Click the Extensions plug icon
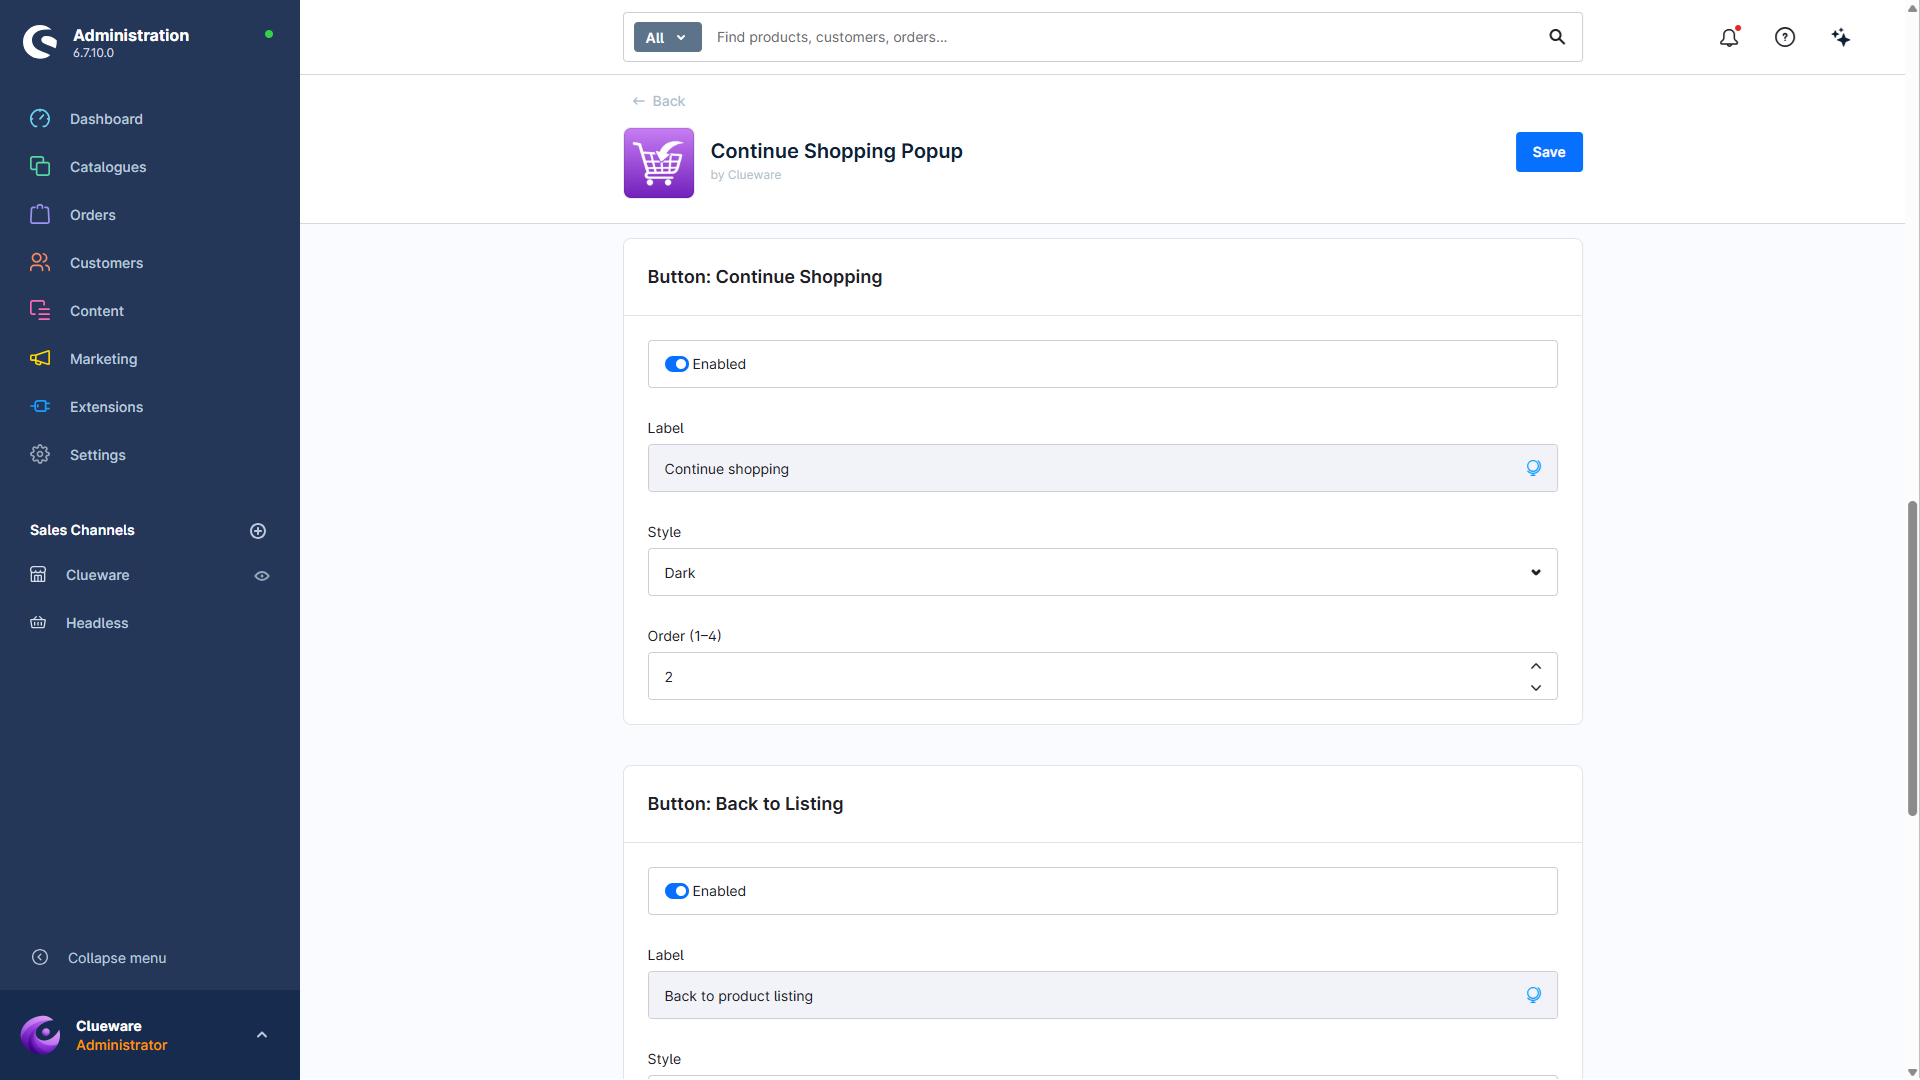 40,407
